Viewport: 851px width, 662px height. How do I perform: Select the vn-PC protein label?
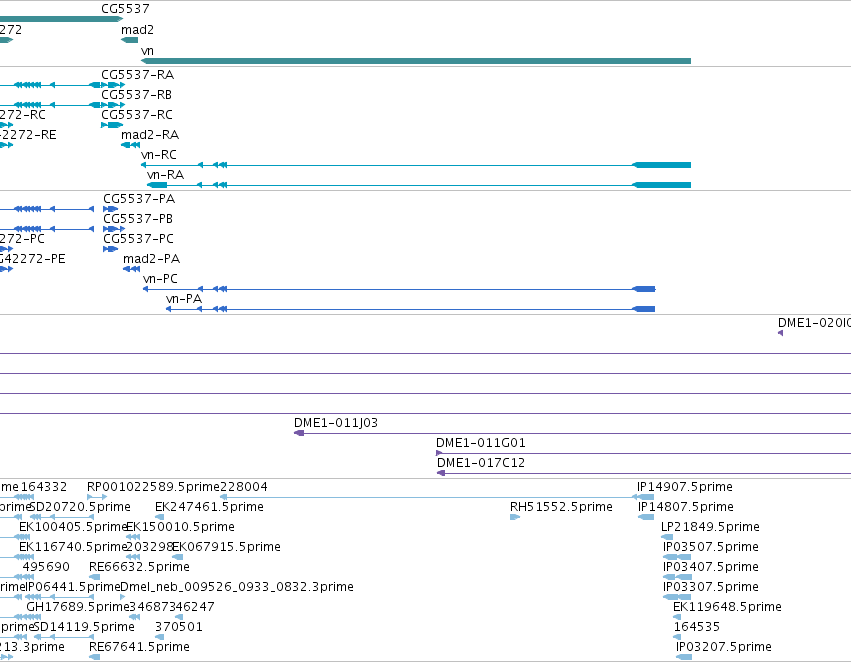[160, 279]
